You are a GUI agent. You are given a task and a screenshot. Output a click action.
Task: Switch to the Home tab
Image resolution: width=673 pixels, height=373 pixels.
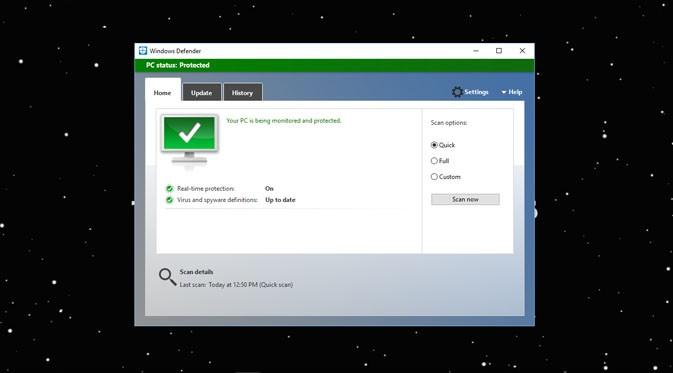163,93
